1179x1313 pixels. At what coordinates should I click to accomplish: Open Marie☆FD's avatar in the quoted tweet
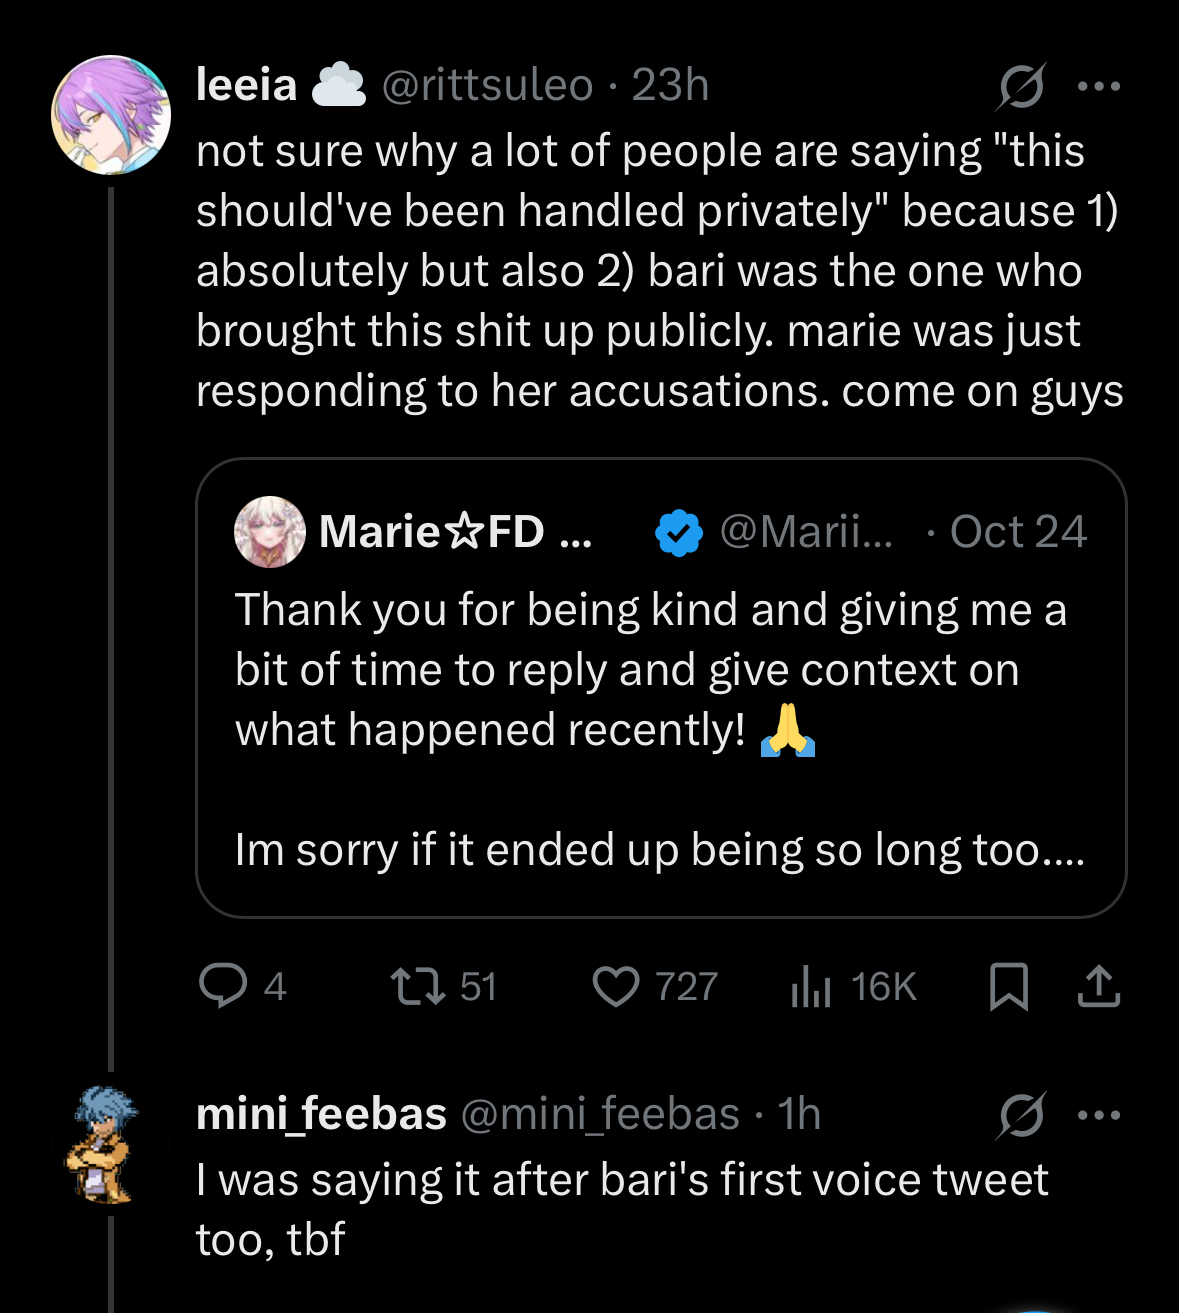point(269,532)
